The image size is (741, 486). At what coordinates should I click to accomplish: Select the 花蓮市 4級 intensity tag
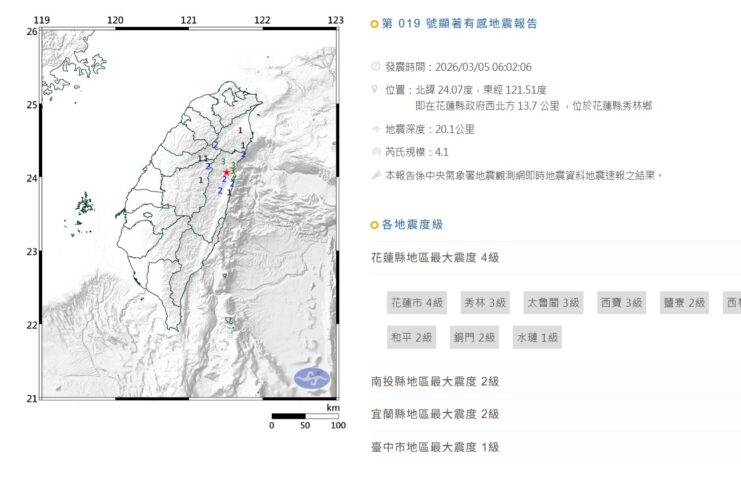coord(416,303)
